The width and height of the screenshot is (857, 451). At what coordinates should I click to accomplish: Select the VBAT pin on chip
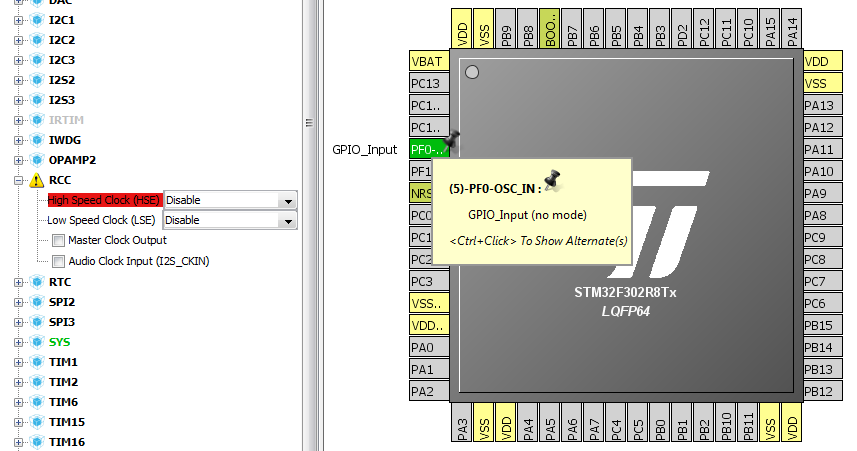[429, 61]
